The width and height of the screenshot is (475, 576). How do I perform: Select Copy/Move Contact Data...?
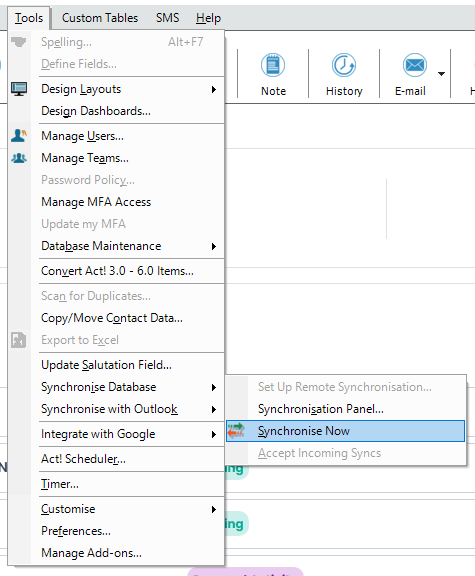click(116, 318)
